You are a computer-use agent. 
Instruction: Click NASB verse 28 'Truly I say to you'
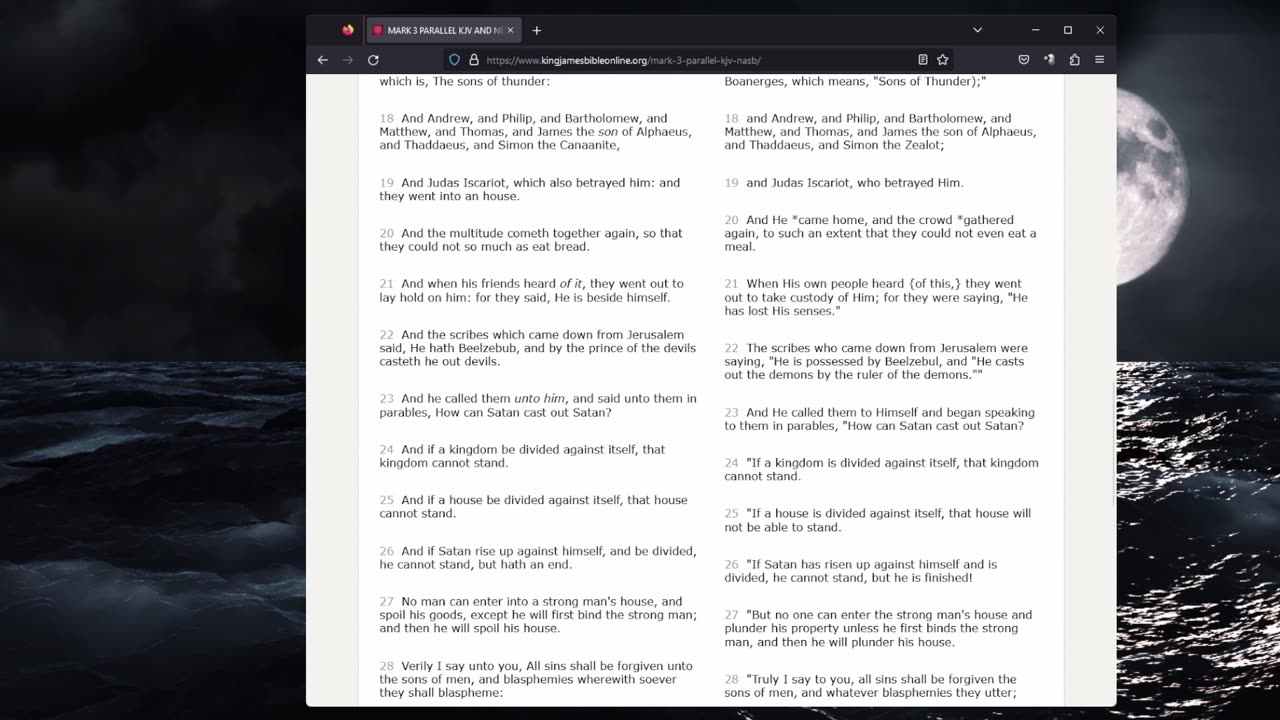[870, 685]
